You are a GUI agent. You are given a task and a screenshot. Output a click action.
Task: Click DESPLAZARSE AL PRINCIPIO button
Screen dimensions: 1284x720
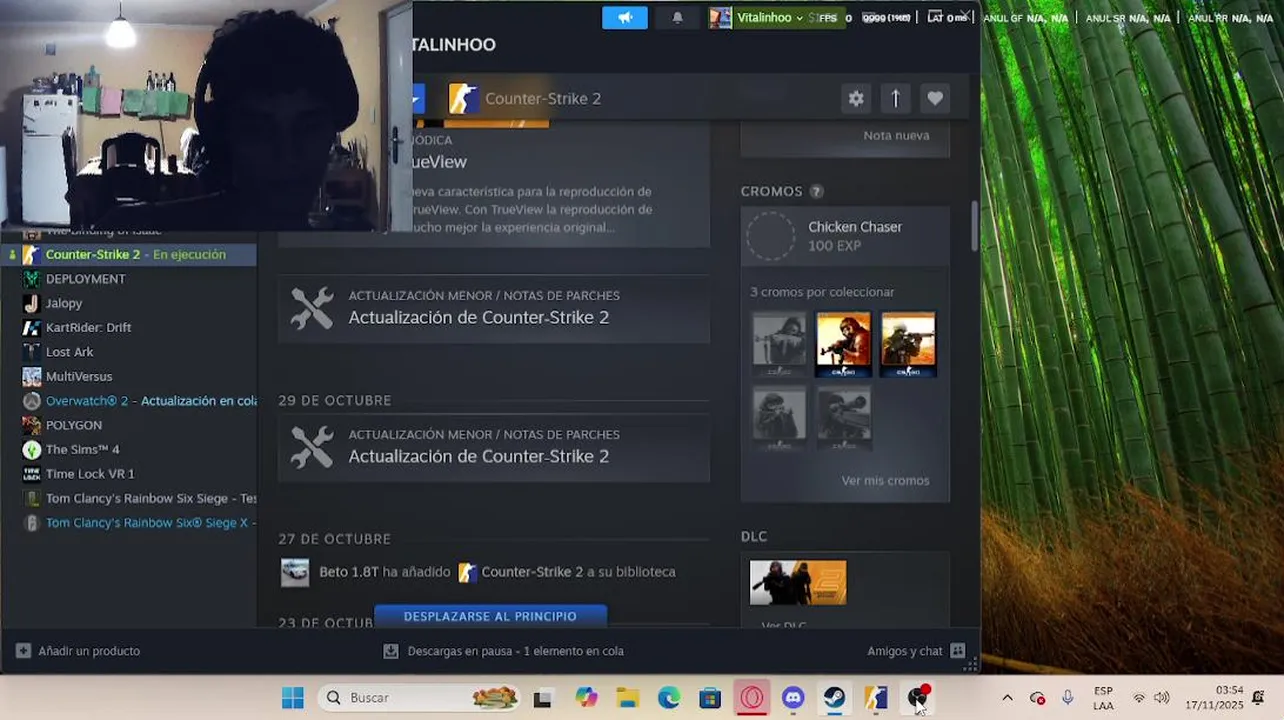click(x=490, y=616)
